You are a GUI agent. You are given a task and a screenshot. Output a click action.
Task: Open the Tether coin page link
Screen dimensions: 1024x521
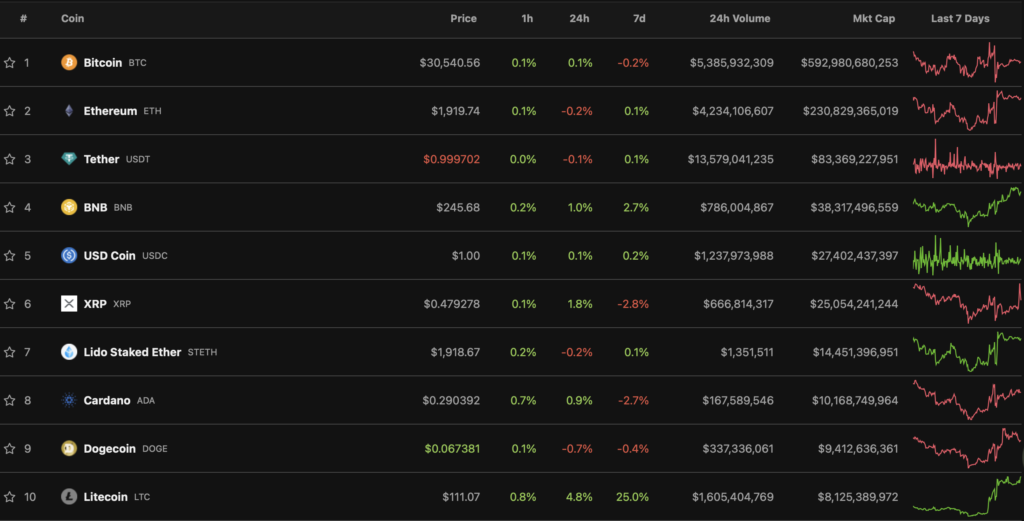click(101, 159)
